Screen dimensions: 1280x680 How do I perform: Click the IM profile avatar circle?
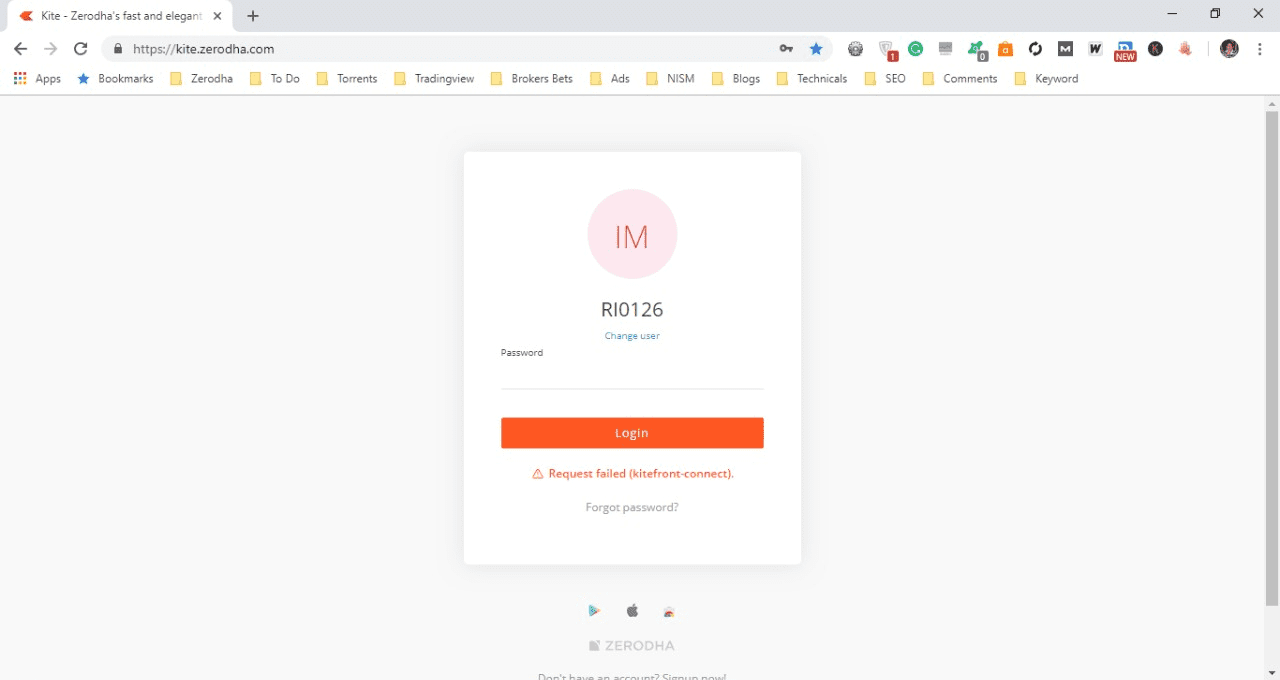tap(632, 234)
